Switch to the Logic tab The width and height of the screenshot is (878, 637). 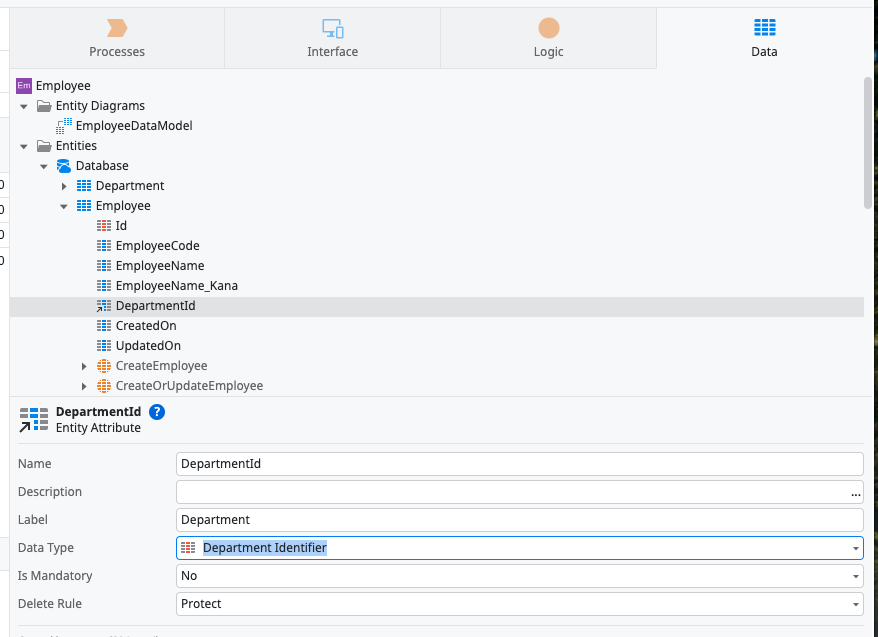[548, 38]
